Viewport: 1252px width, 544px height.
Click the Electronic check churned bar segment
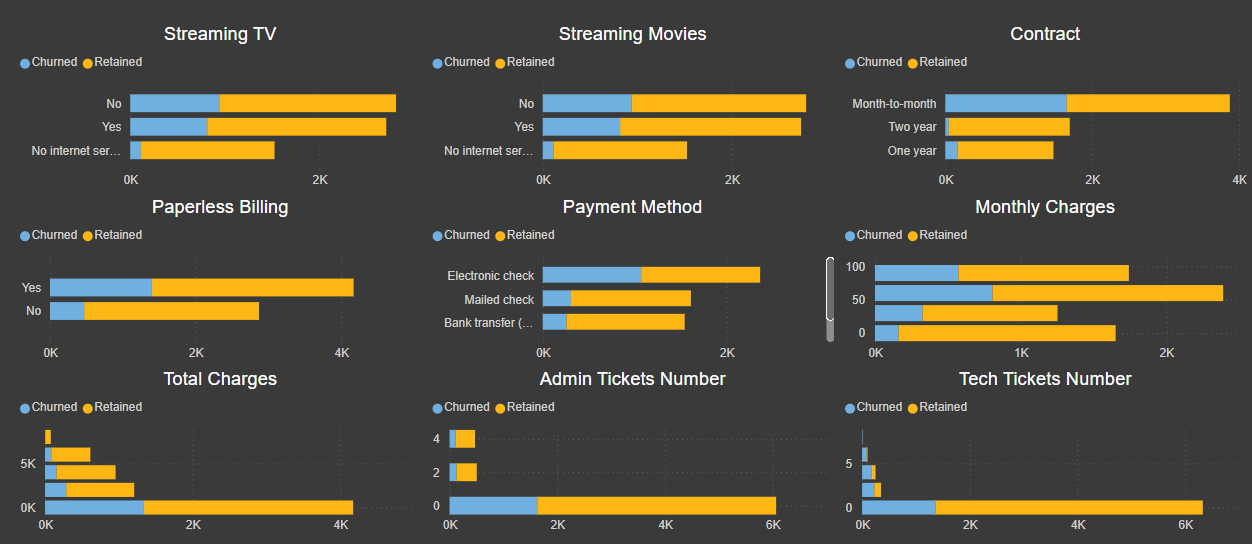pos(592,275)
